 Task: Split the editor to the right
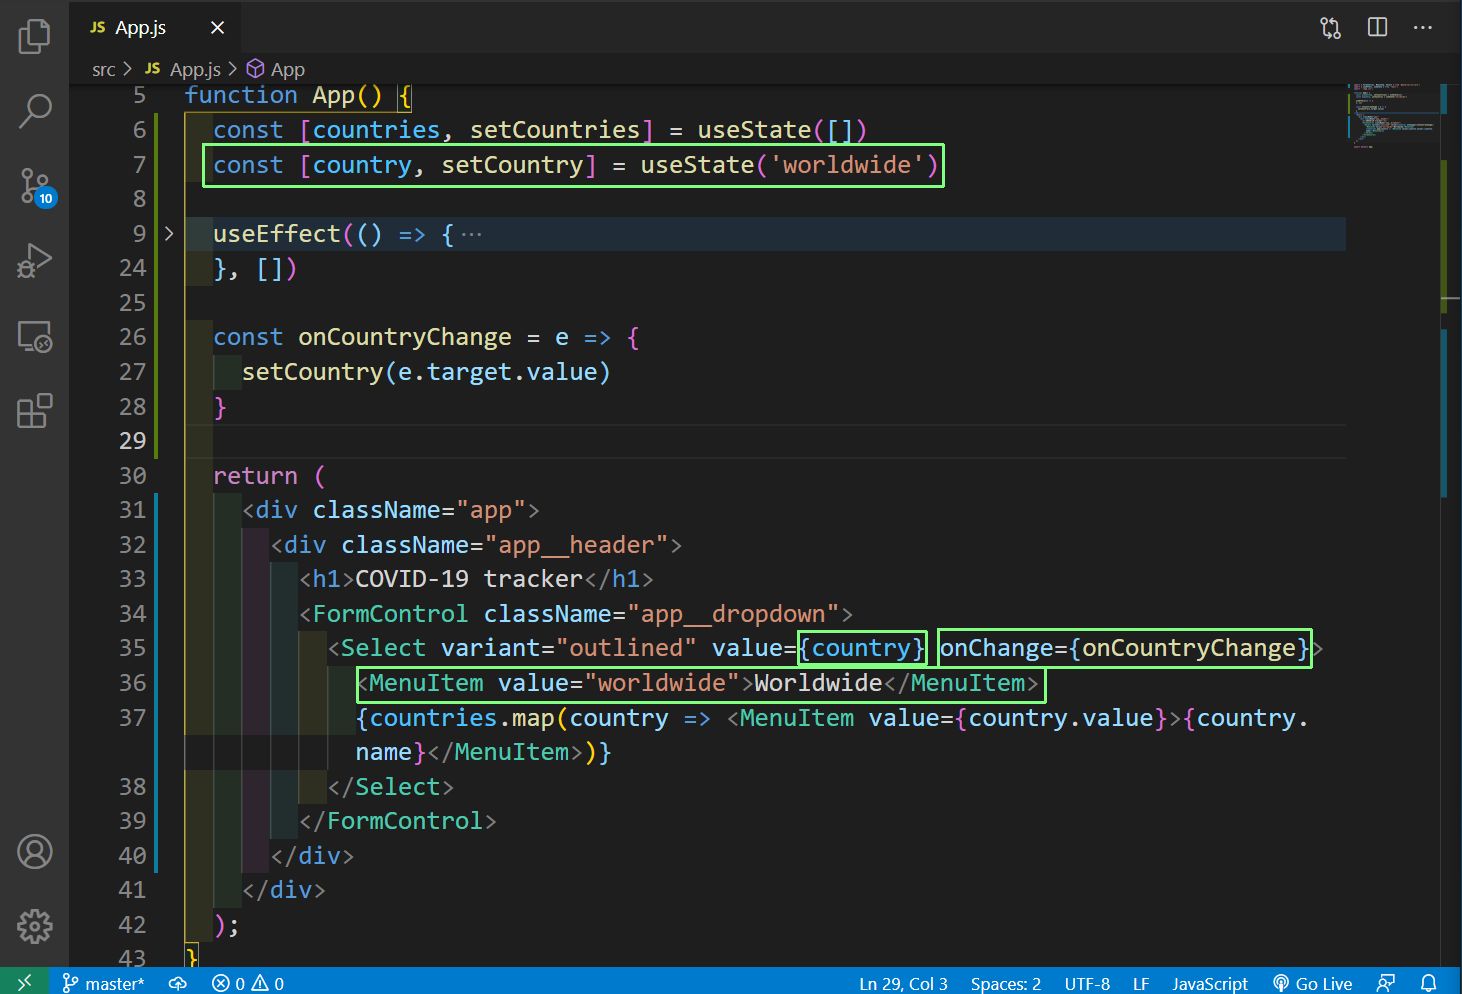[1377, 27]
